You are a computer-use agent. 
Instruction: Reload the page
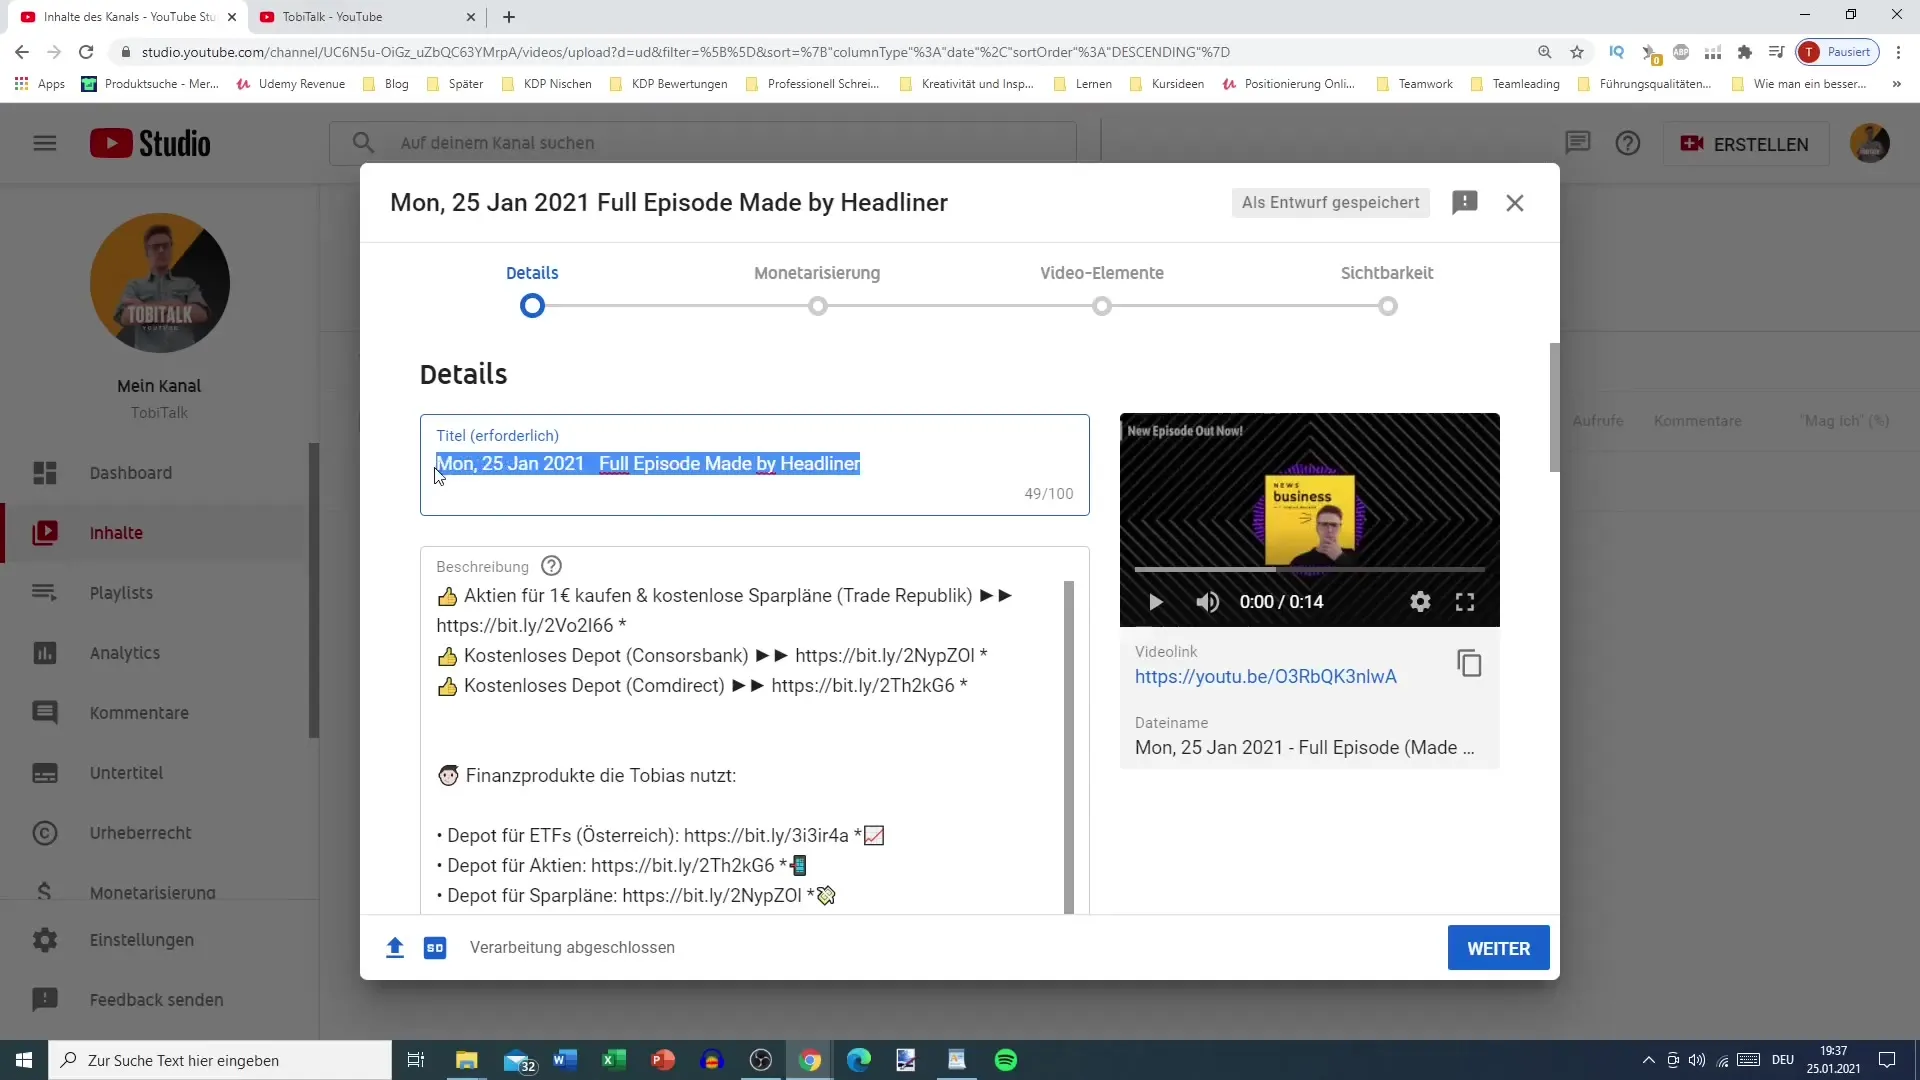[x=86, y=52]
